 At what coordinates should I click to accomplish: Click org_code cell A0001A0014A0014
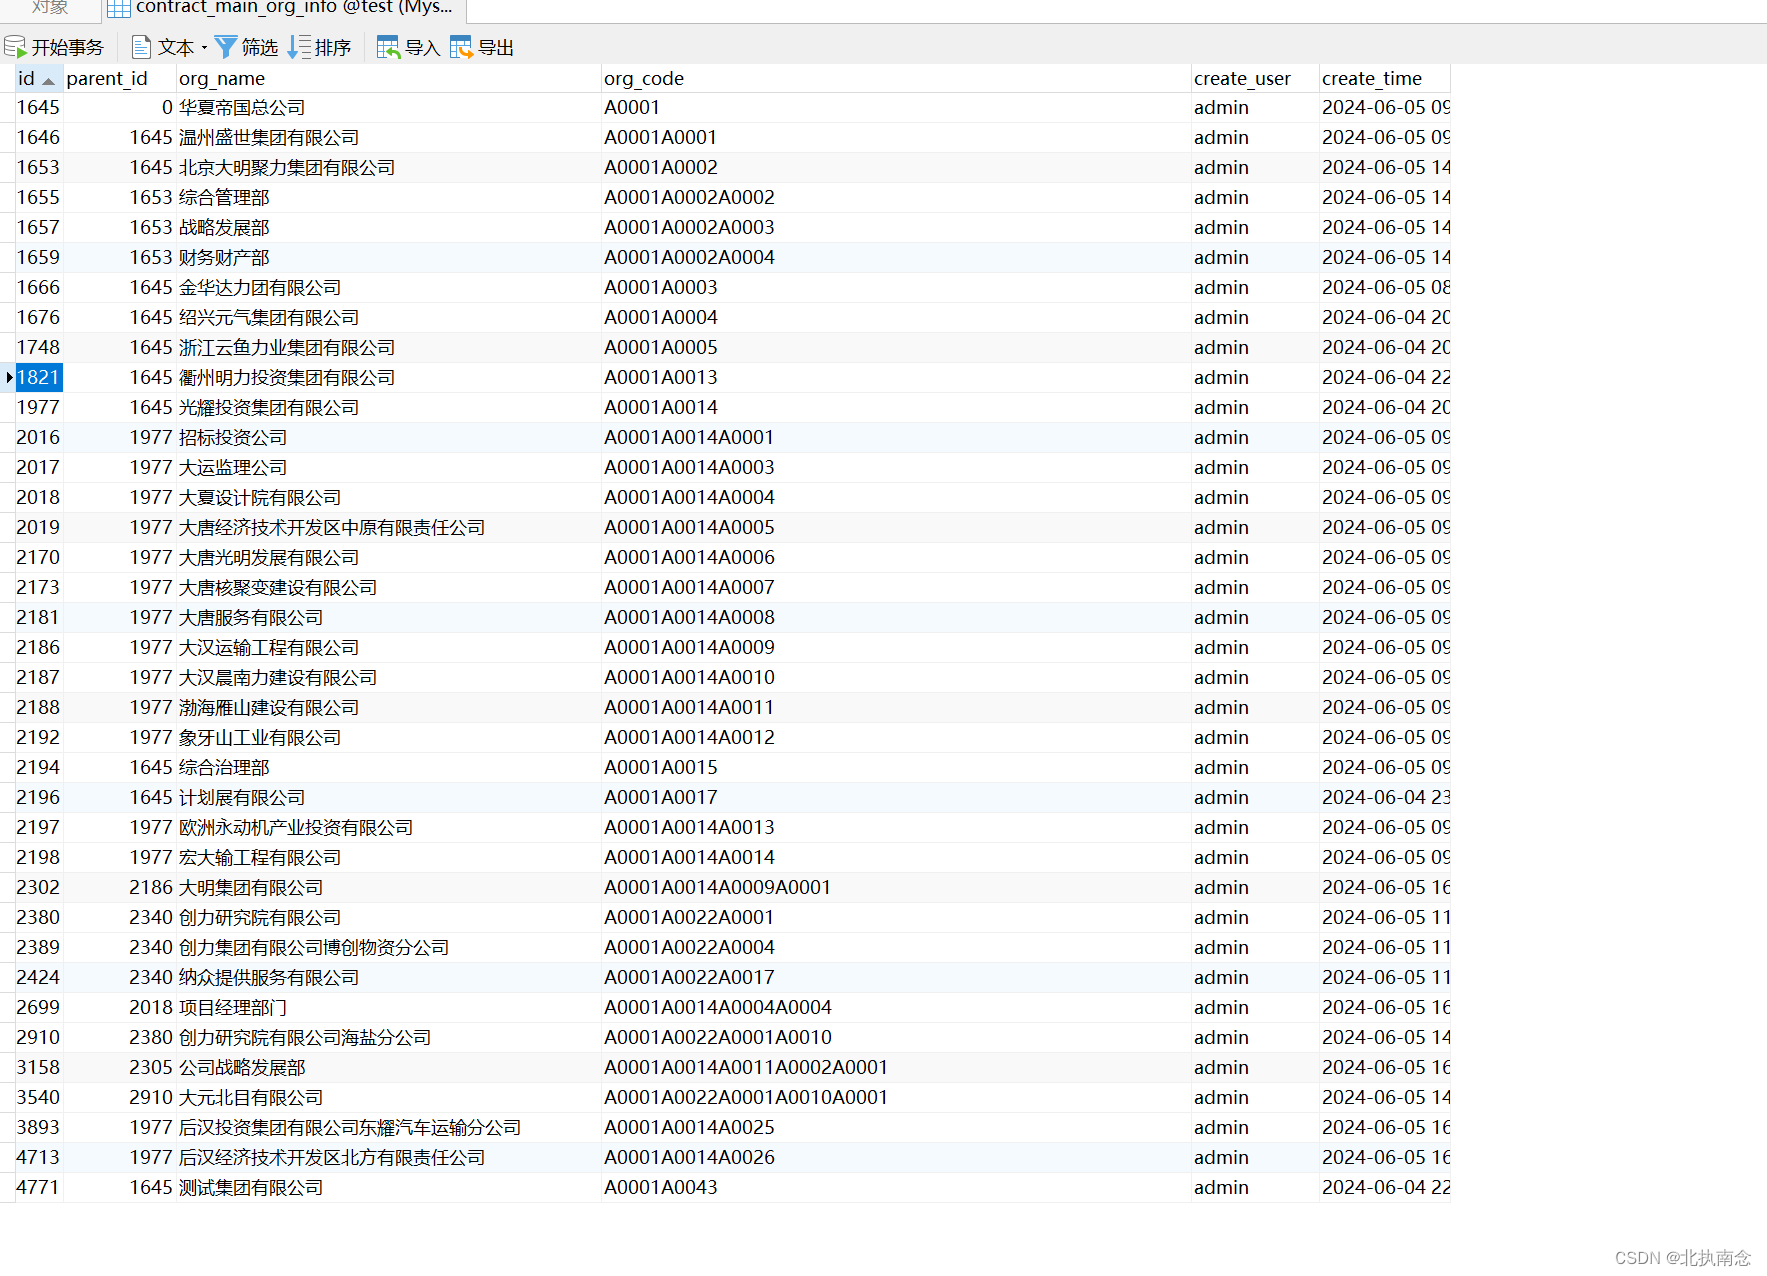[x=895, y=858]
